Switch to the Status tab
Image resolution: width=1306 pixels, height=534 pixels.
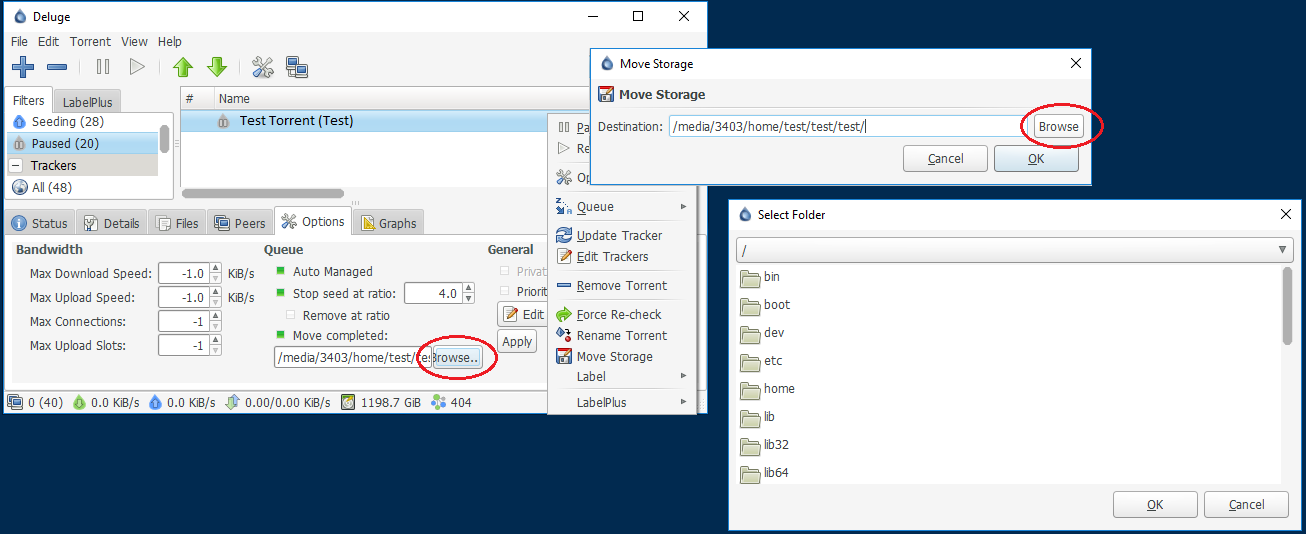coord(40,223)
